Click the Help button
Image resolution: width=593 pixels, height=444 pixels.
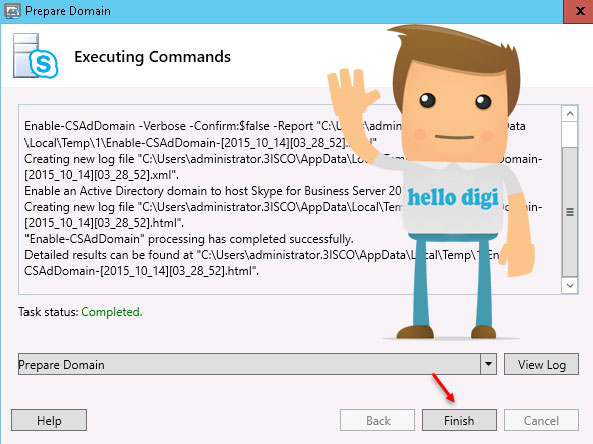tap(49, 420)
